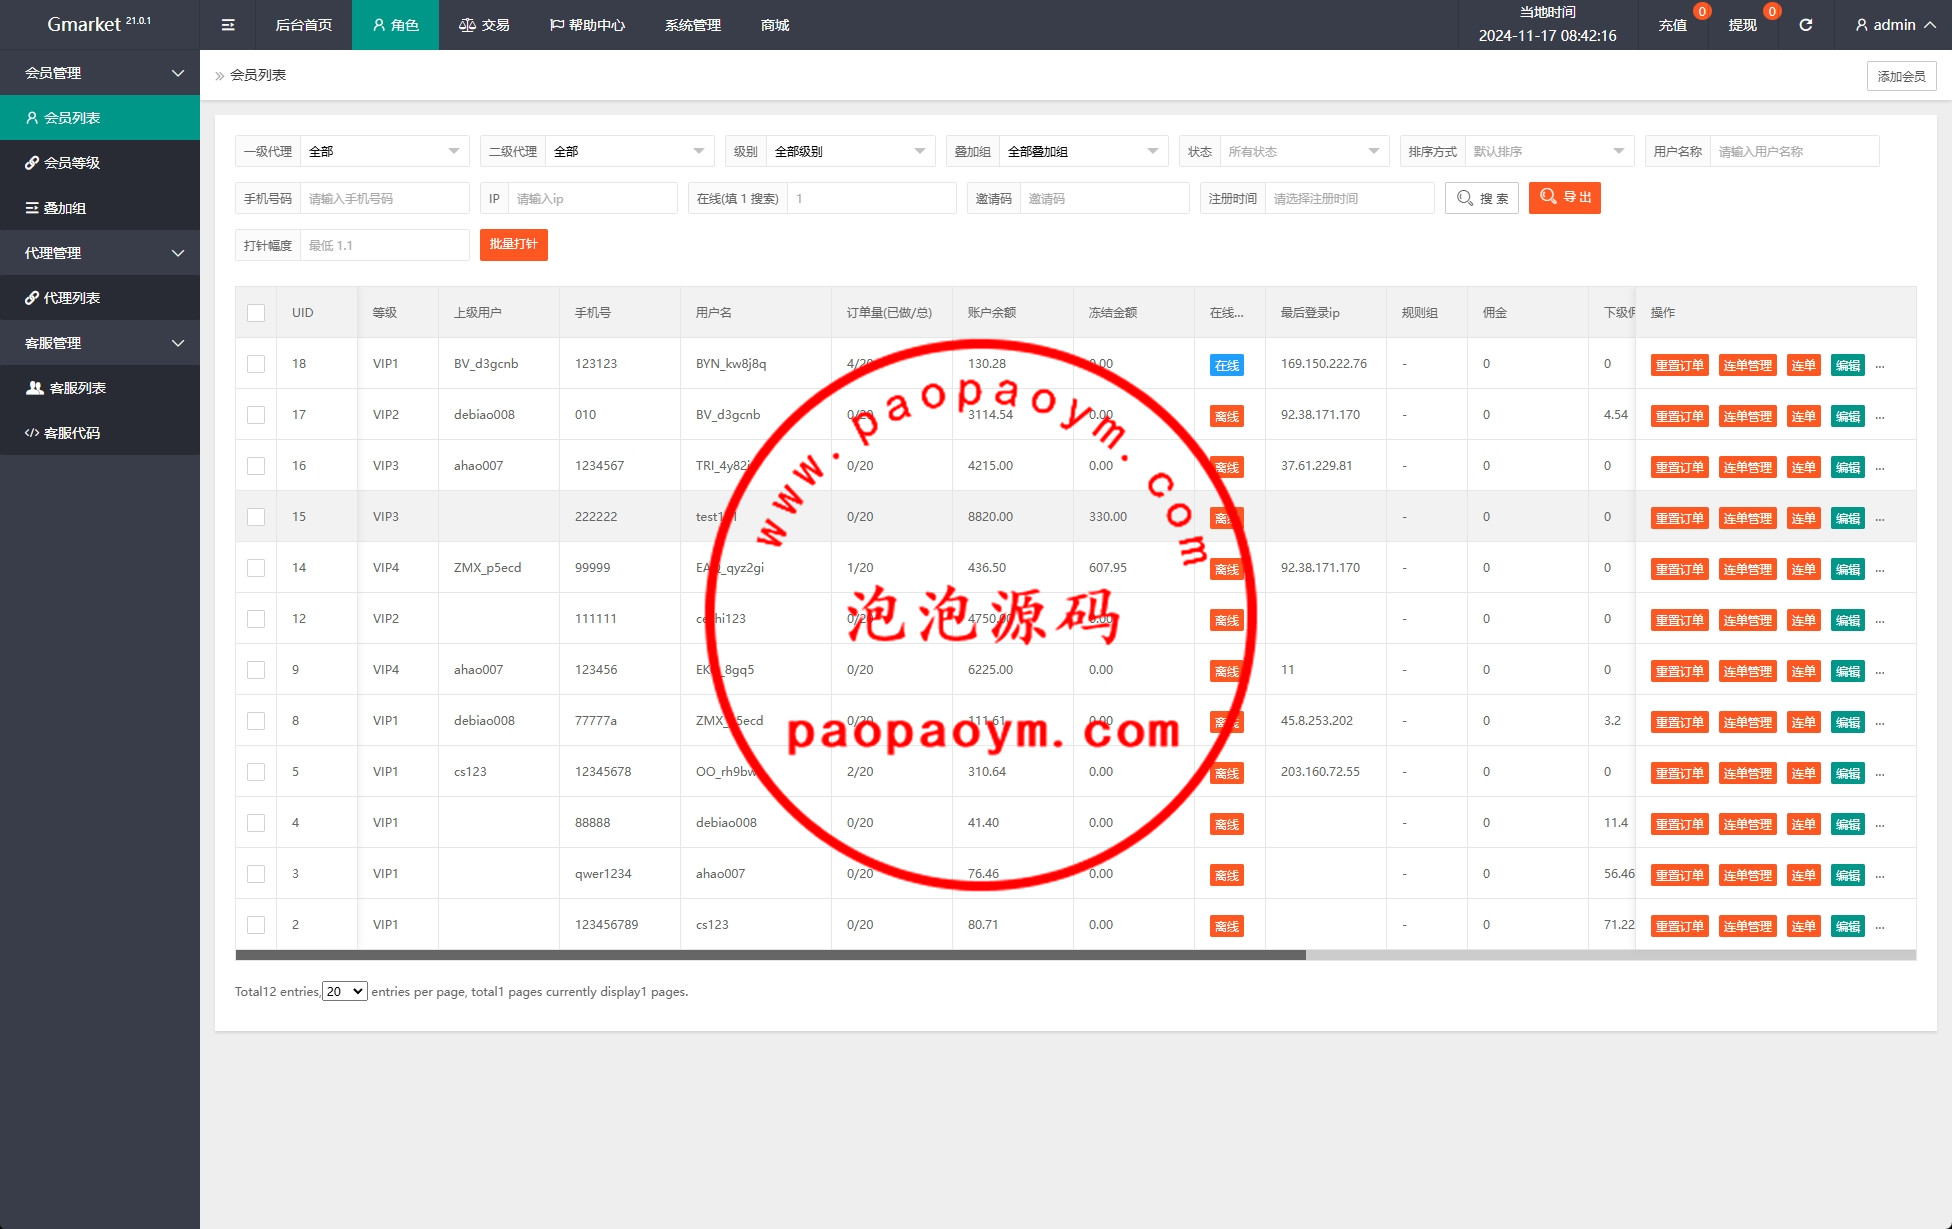Screen dimensions: 1952x1229
Task: Open 会员等级 in the sidebar
Action: (x=100, y=163)
